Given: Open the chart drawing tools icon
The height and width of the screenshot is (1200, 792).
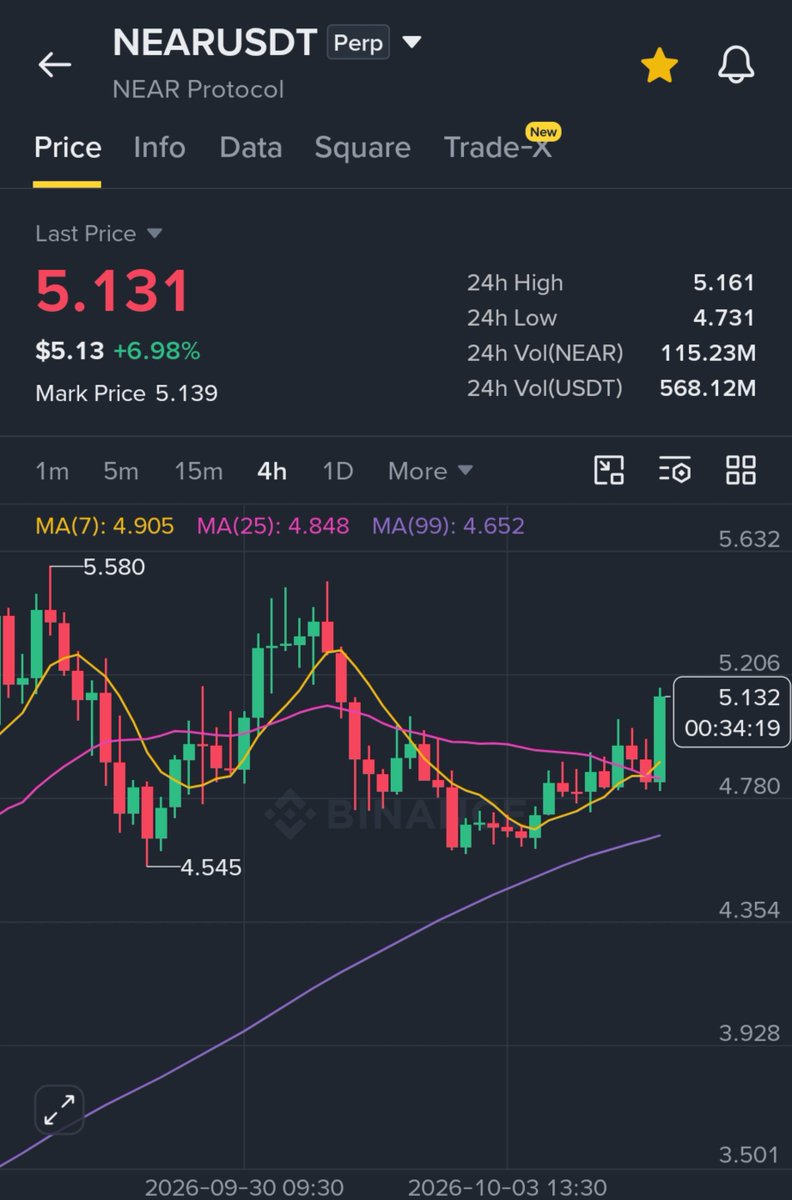Looking at the screenshot, I should coord(609,470).
